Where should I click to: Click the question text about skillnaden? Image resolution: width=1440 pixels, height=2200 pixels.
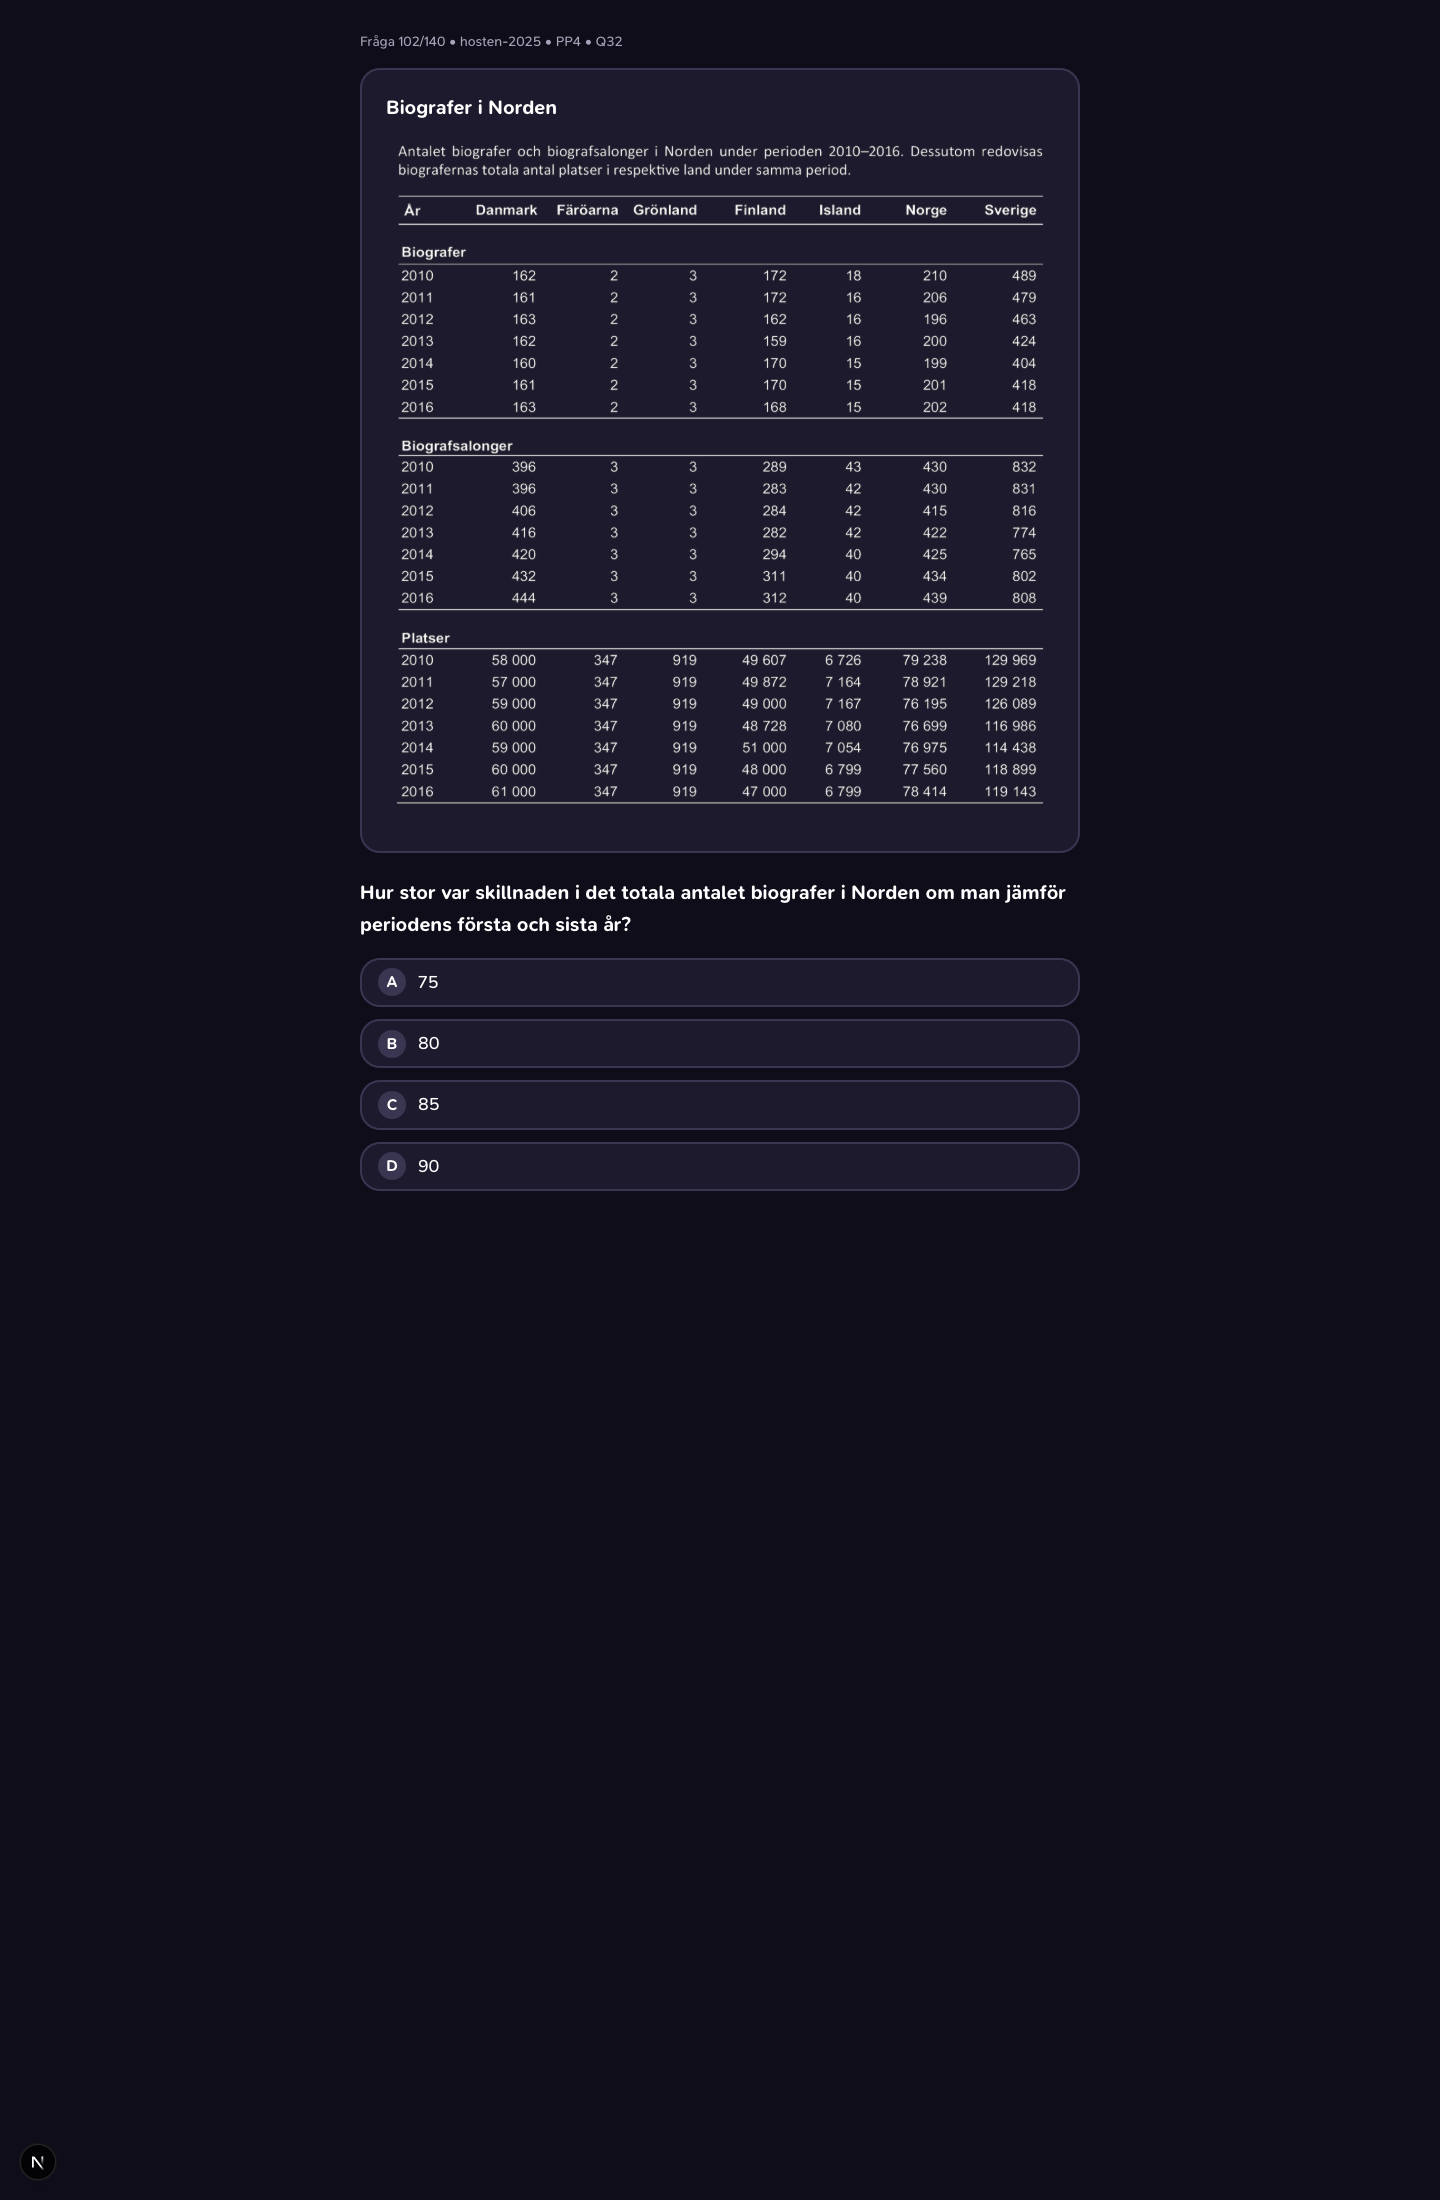pyautogui.click(x=713, y=908)
